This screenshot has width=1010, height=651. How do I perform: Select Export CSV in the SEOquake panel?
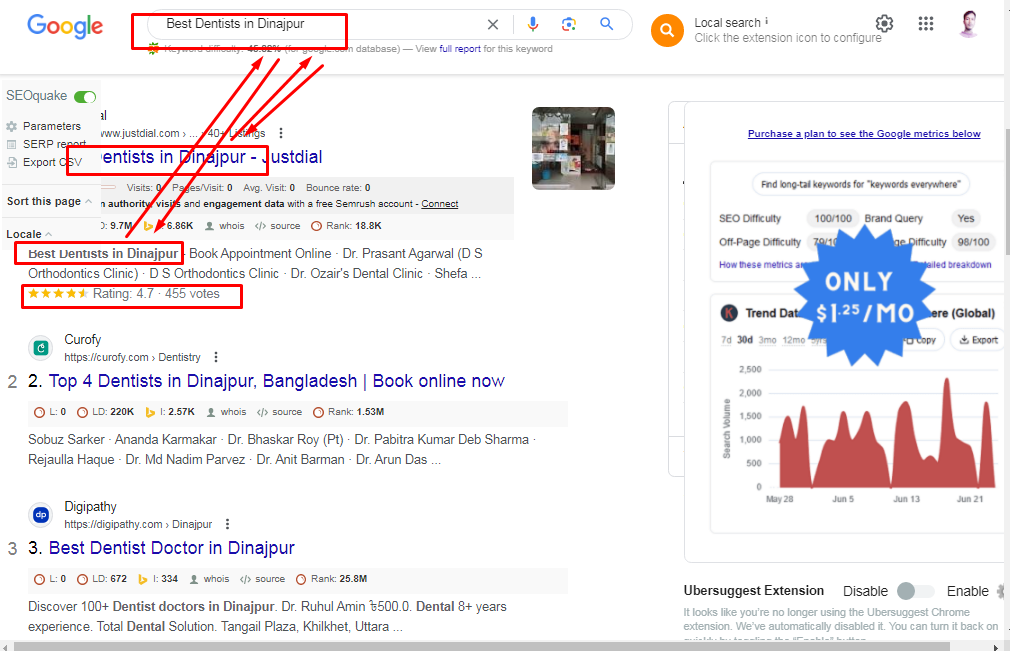point(44,162)
